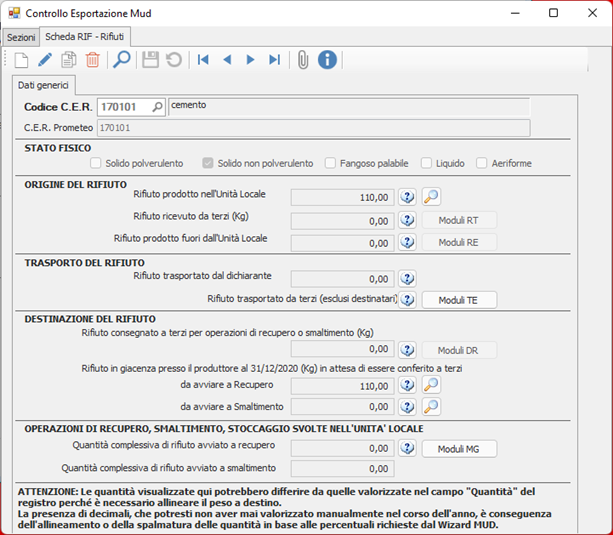Image resolution: width=613 pixels, height=535 pixels.
Task: Click the Moduli MG button
Action: (458, 449)
